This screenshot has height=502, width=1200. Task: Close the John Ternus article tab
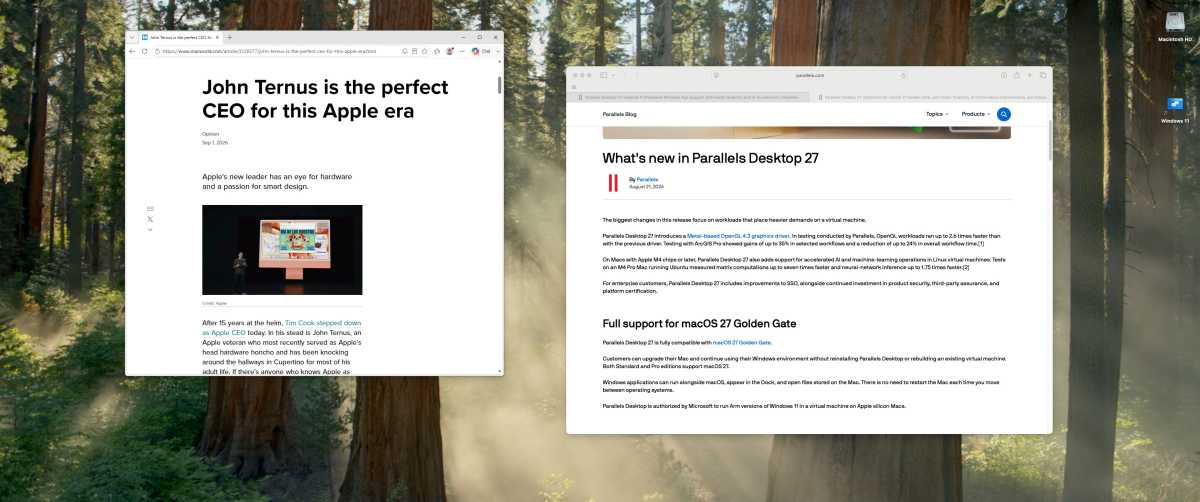tap(217, 37)
